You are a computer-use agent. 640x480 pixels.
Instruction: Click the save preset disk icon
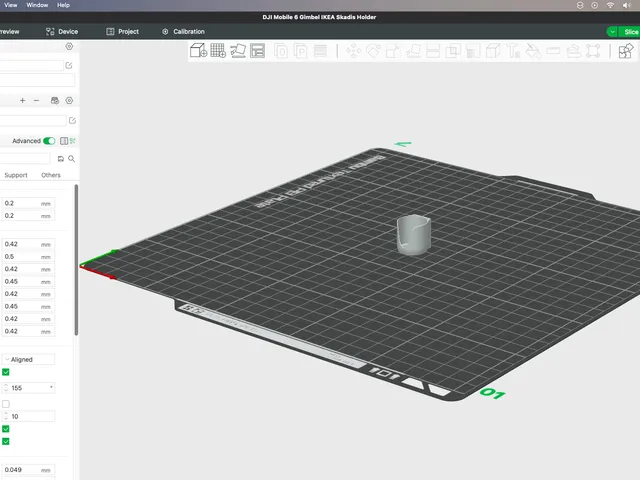[61, 159]
